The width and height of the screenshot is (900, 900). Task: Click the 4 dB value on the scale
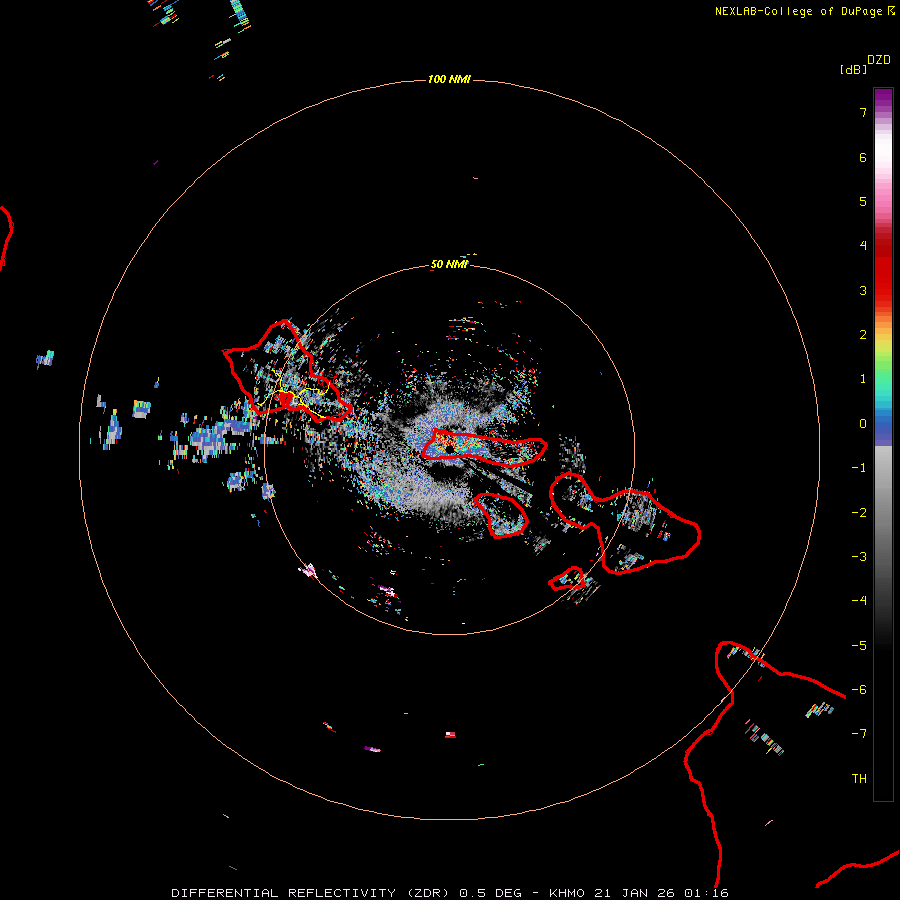pos(863,246)
